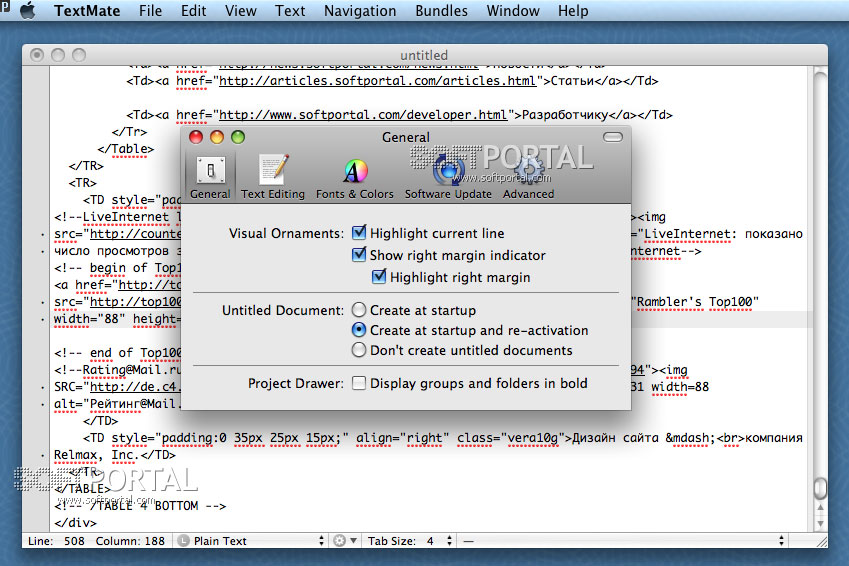Viewport: 849px width, 566px height.
Task: Enable Display groups and folders in bold
Action: (358, 383)
